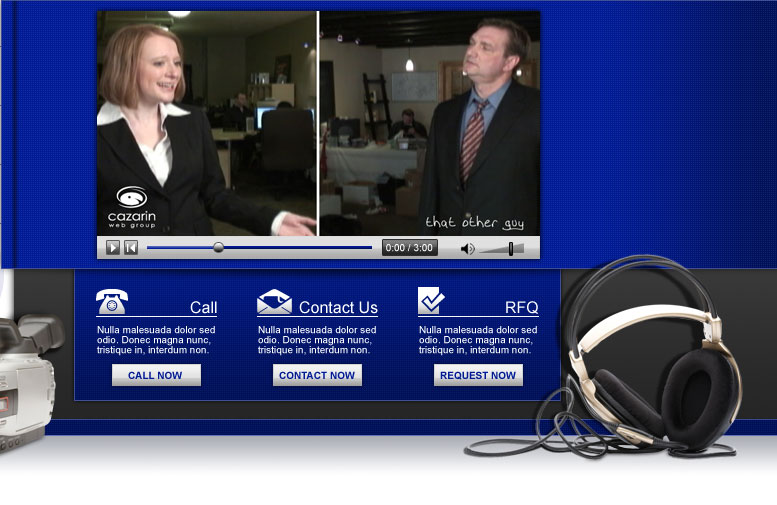This screenshot has width=777, height=505.
Task: Open the Contact Us heading link
Action: pyautogui.click(x=338, y=308)
